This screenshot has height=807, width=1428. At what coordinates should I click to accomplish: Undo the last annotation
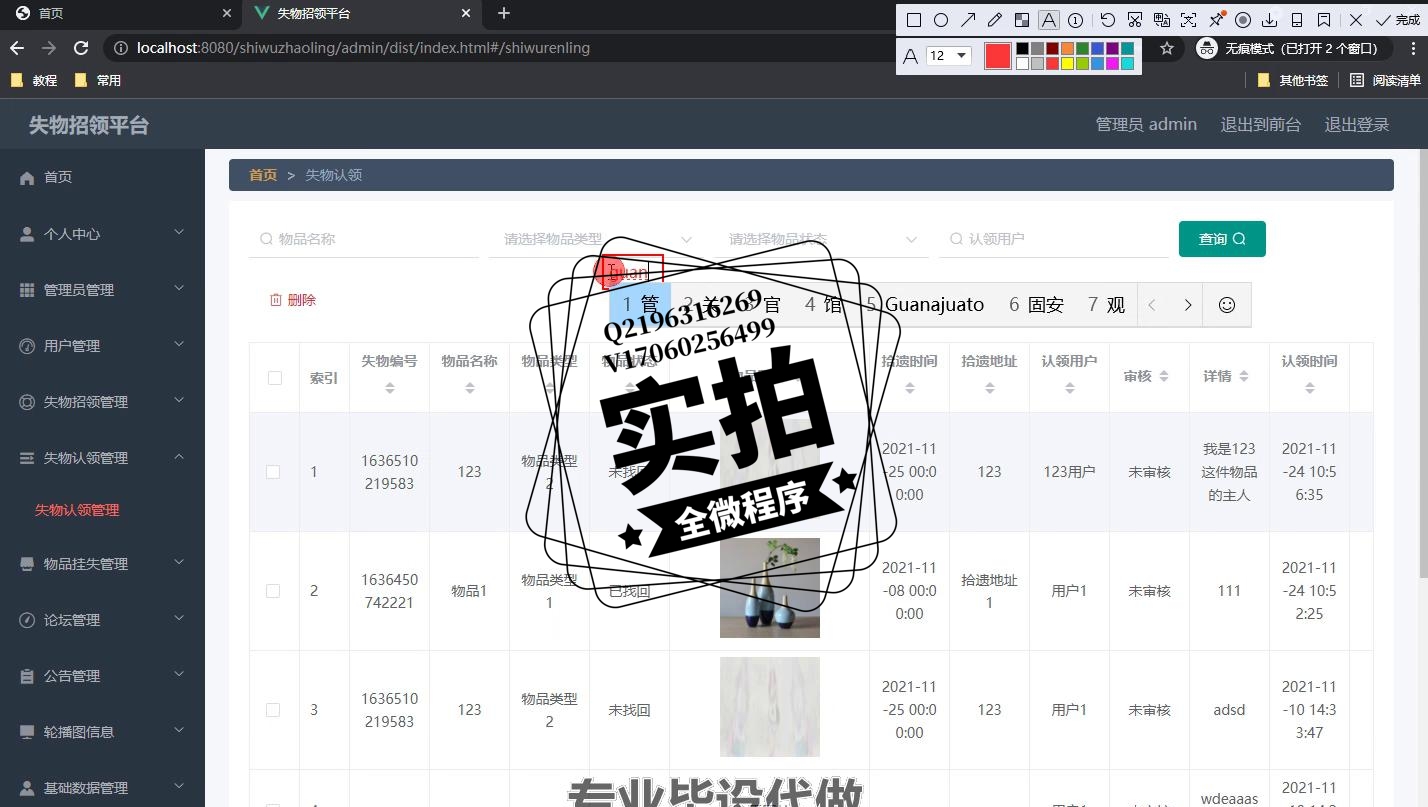coord(1107,20)
